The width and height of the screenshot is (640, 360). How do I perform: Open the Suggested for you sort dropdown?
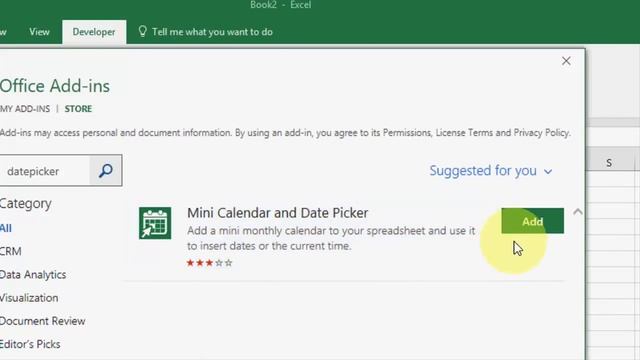491,171
